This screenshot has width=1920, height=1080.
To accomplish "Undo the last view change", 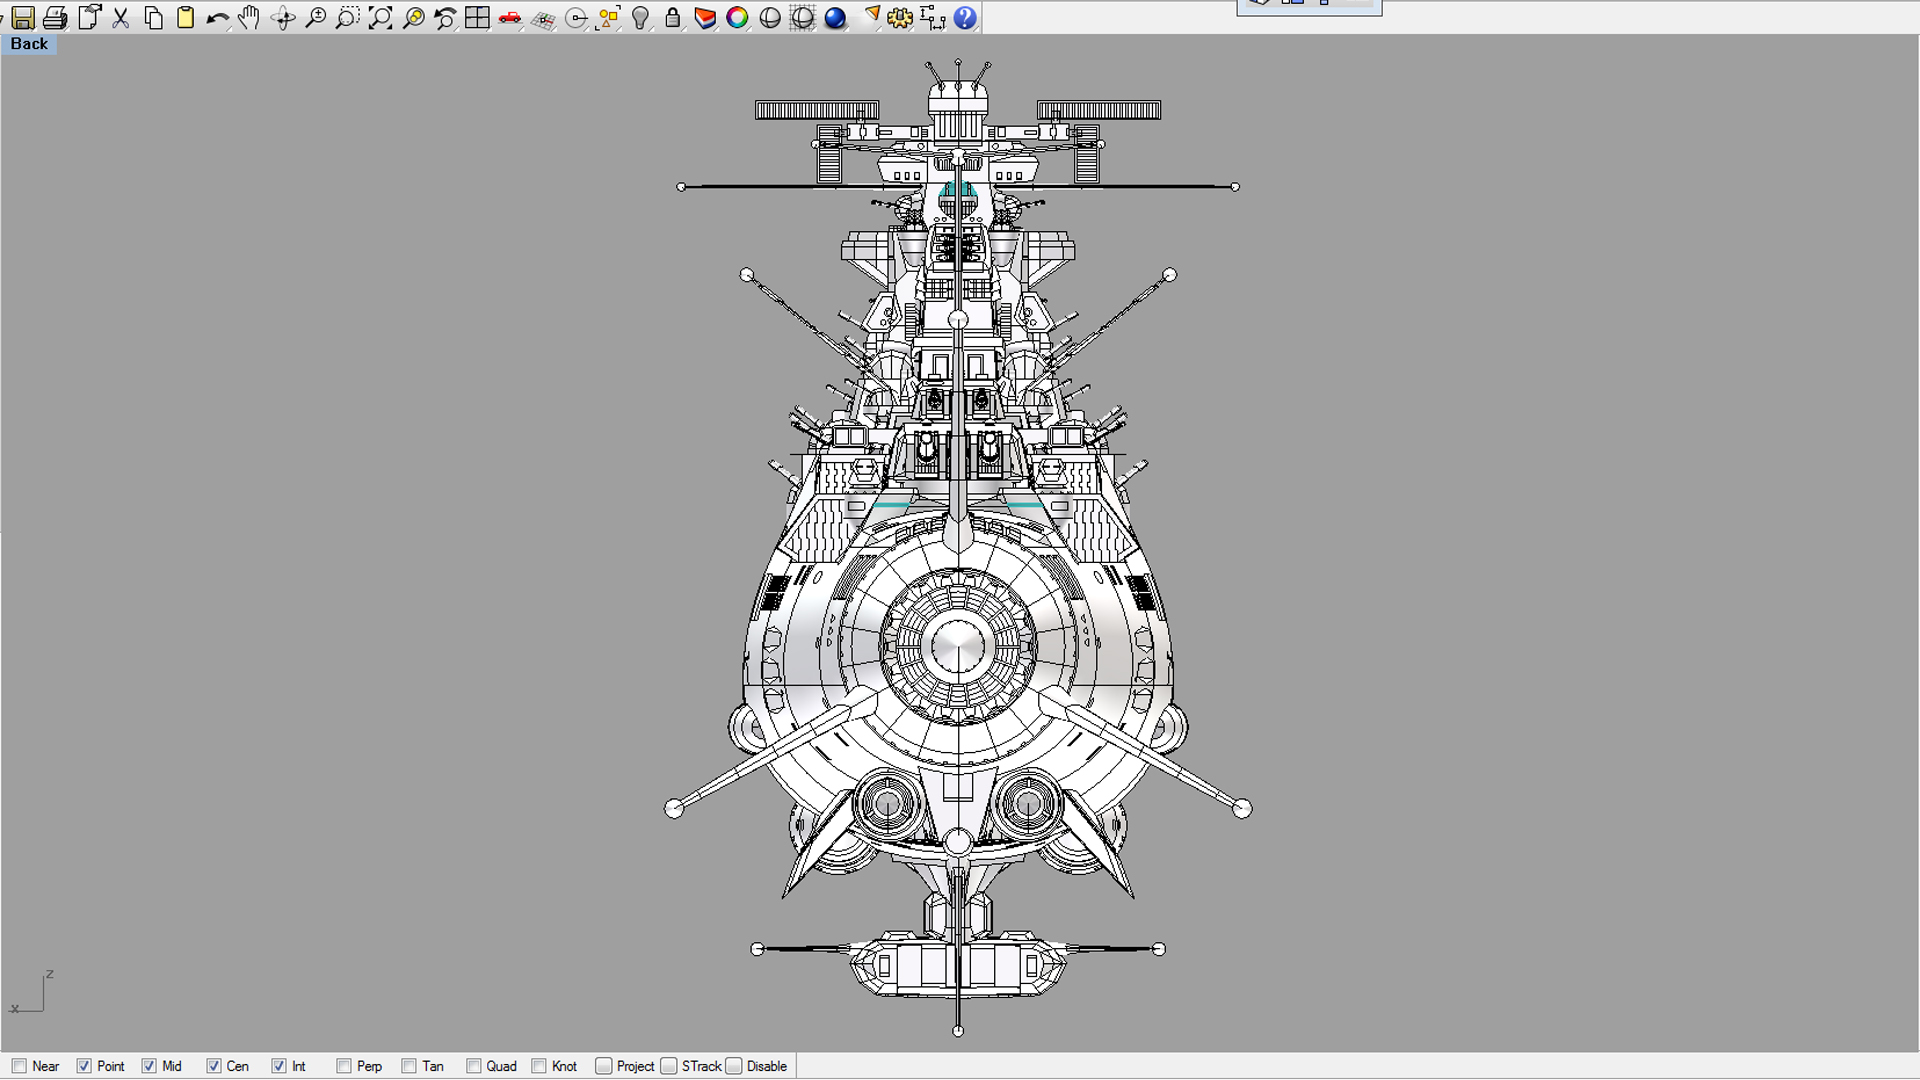I will click(x=445, y=18).
